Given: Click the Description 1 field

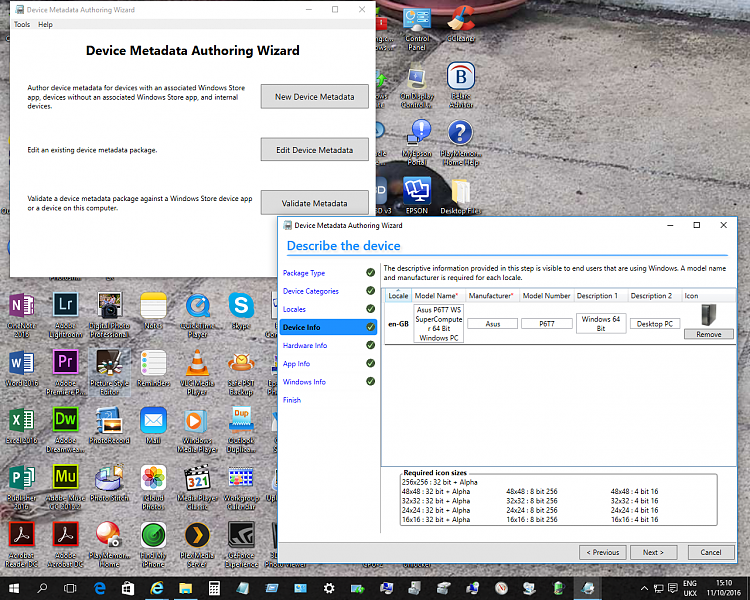Looking at the screenshot, I should point(601,324).
